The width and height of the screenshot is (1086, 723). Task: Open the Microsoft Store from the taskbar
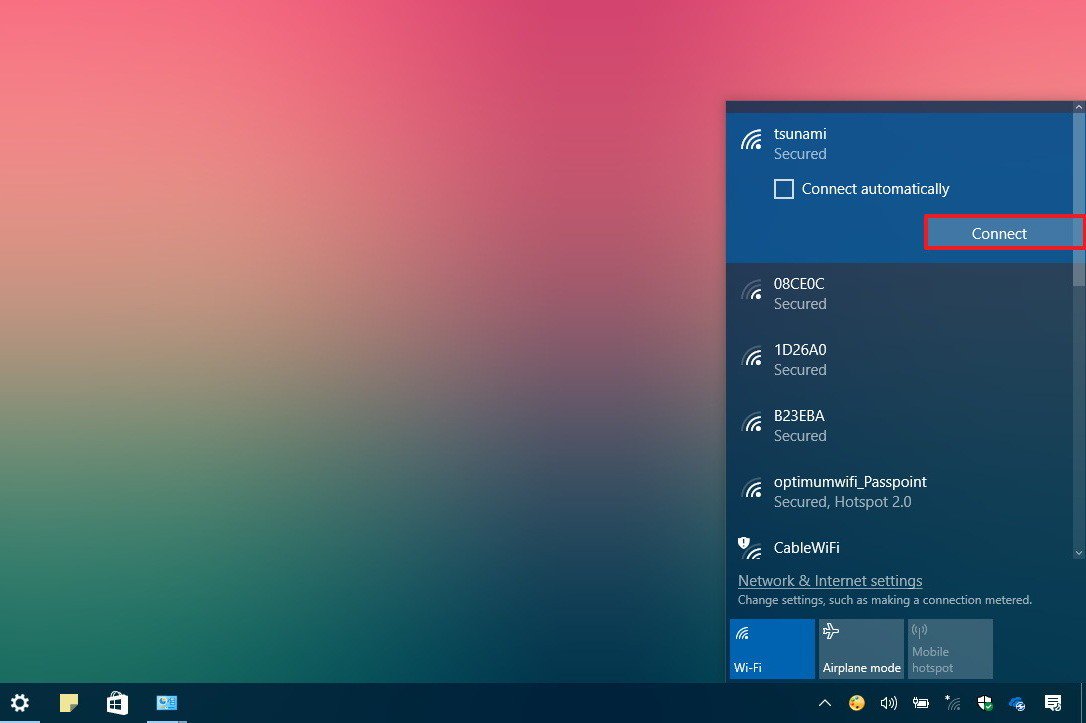pyautogui.click(x=117, y=703)
